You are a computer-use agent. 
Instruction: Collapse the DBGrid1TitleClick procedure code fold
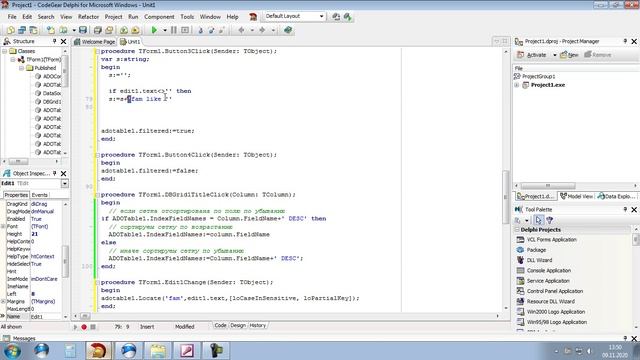click(97, 195)
